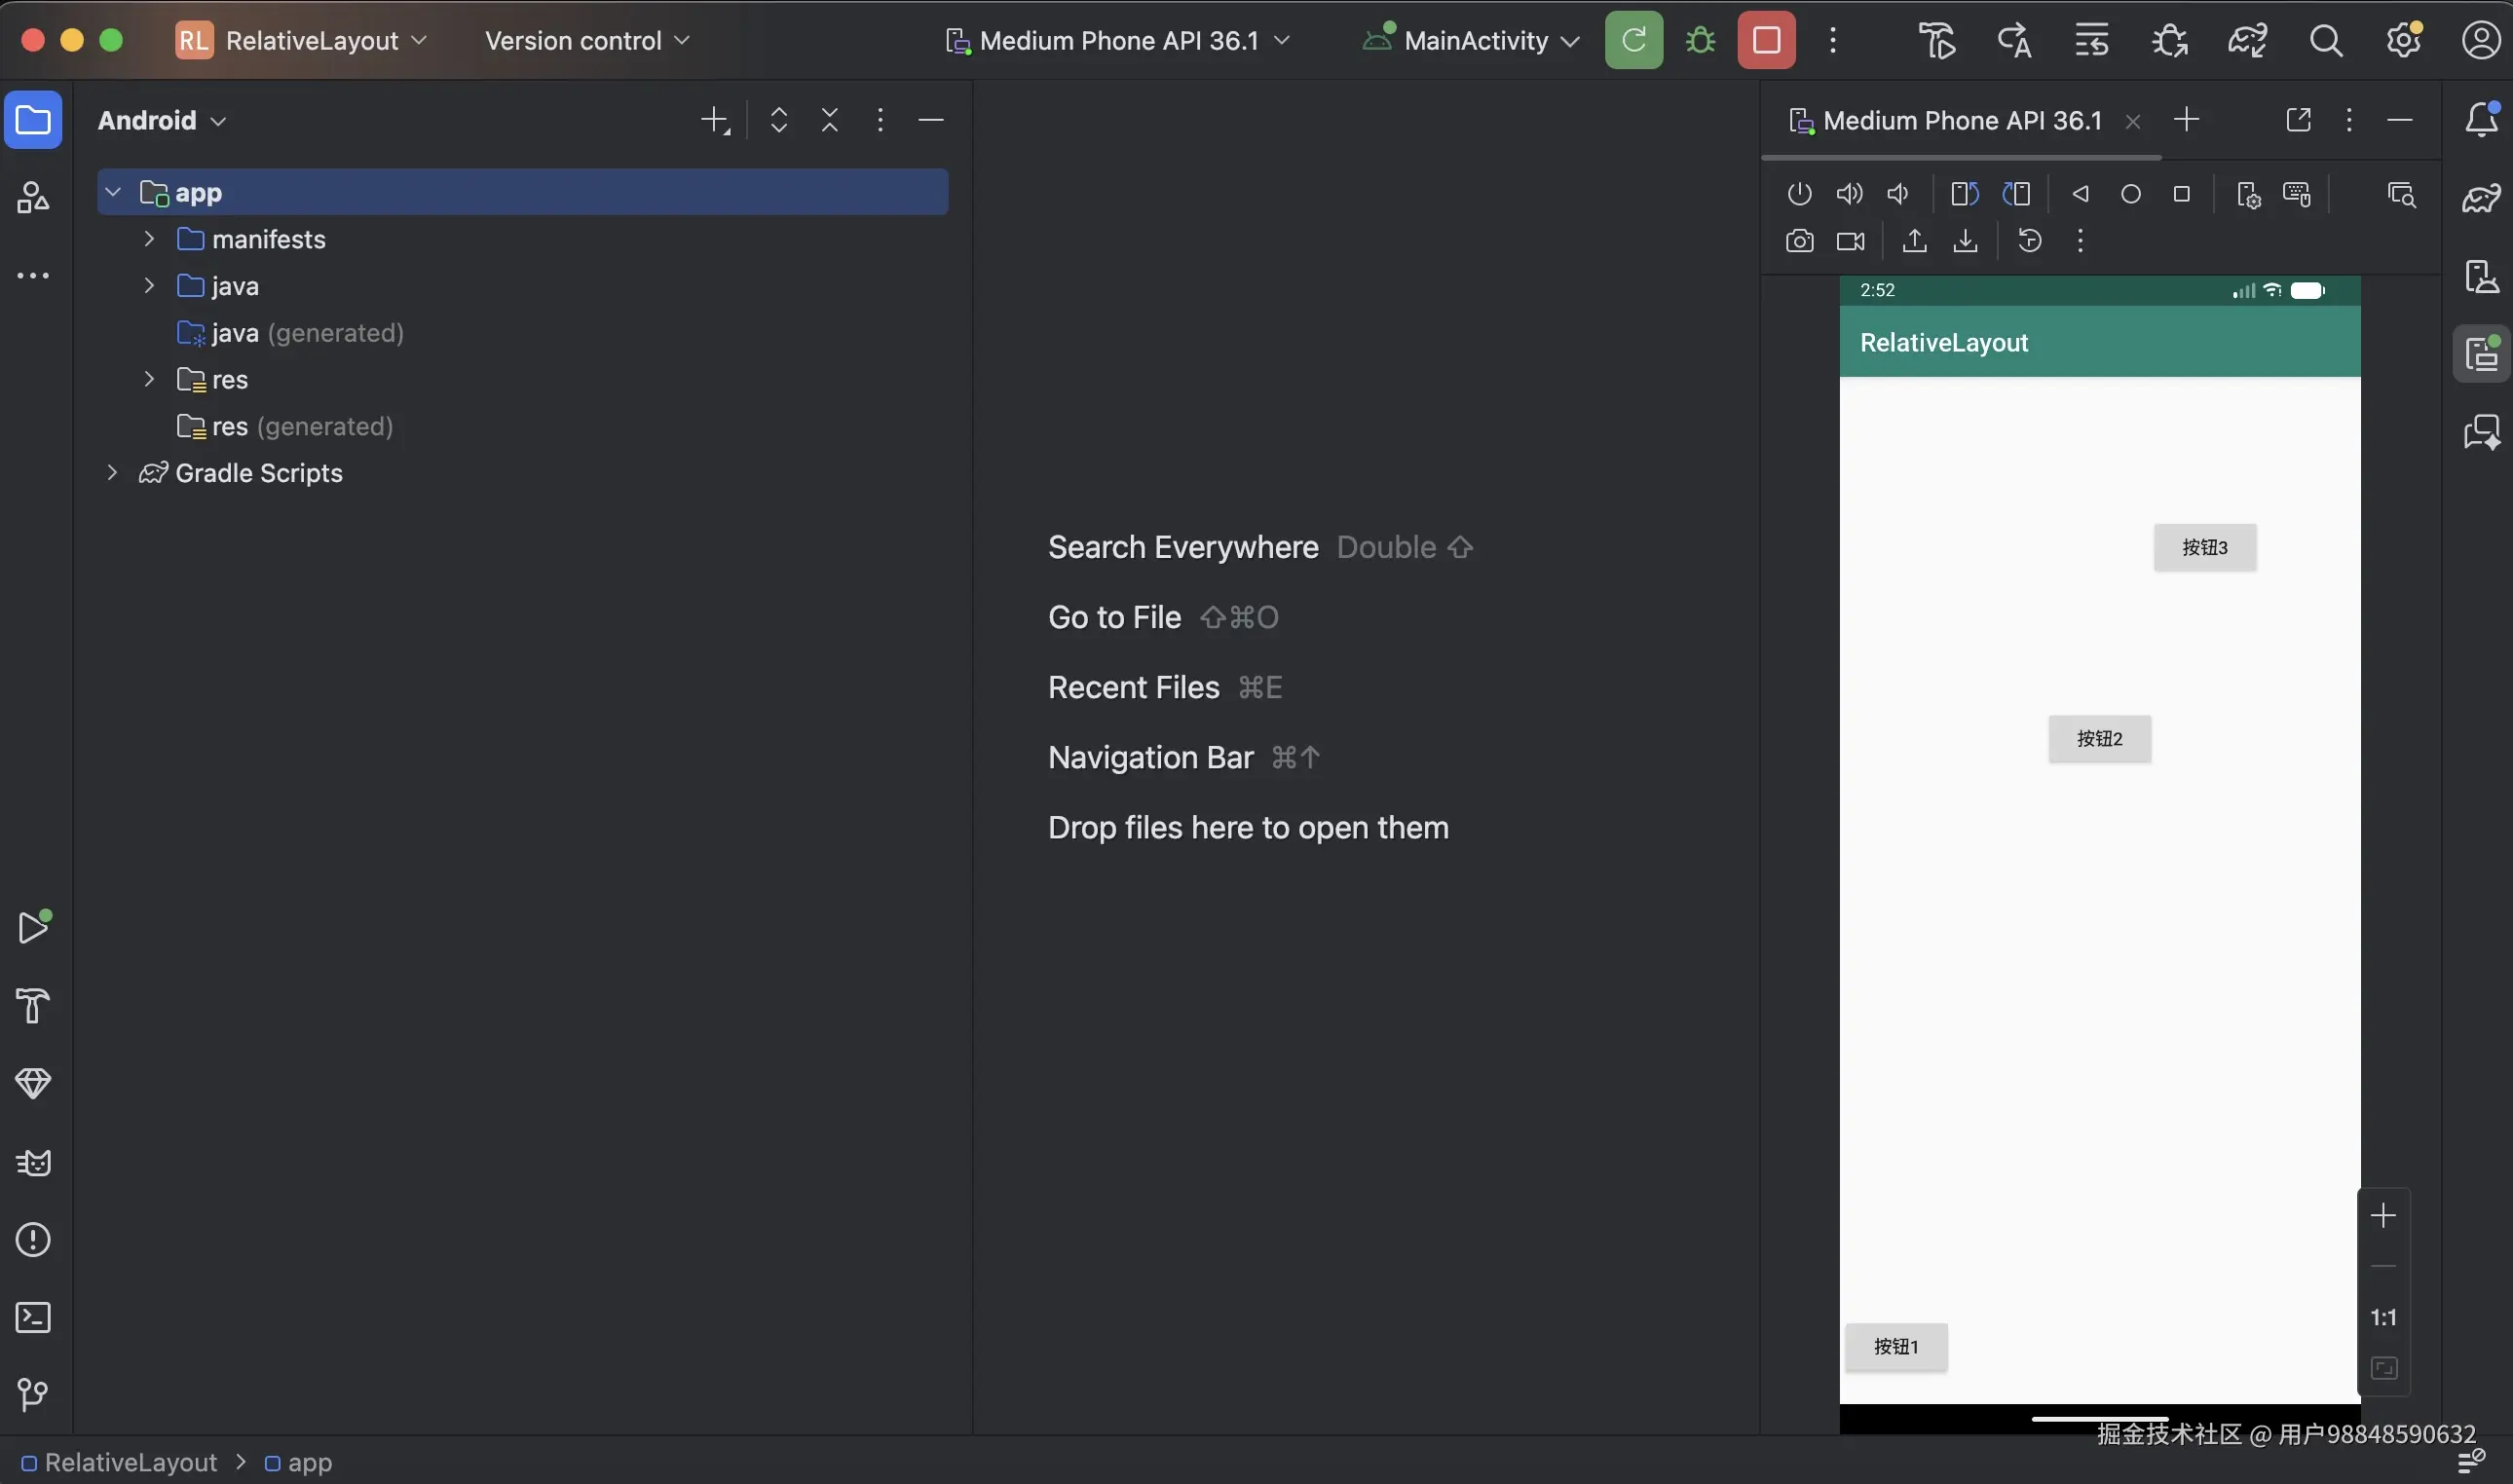The height and width of the screenshot is (1484, 2513).
Task: Click the Debug app bug icon
Action: coord(1700,41)
